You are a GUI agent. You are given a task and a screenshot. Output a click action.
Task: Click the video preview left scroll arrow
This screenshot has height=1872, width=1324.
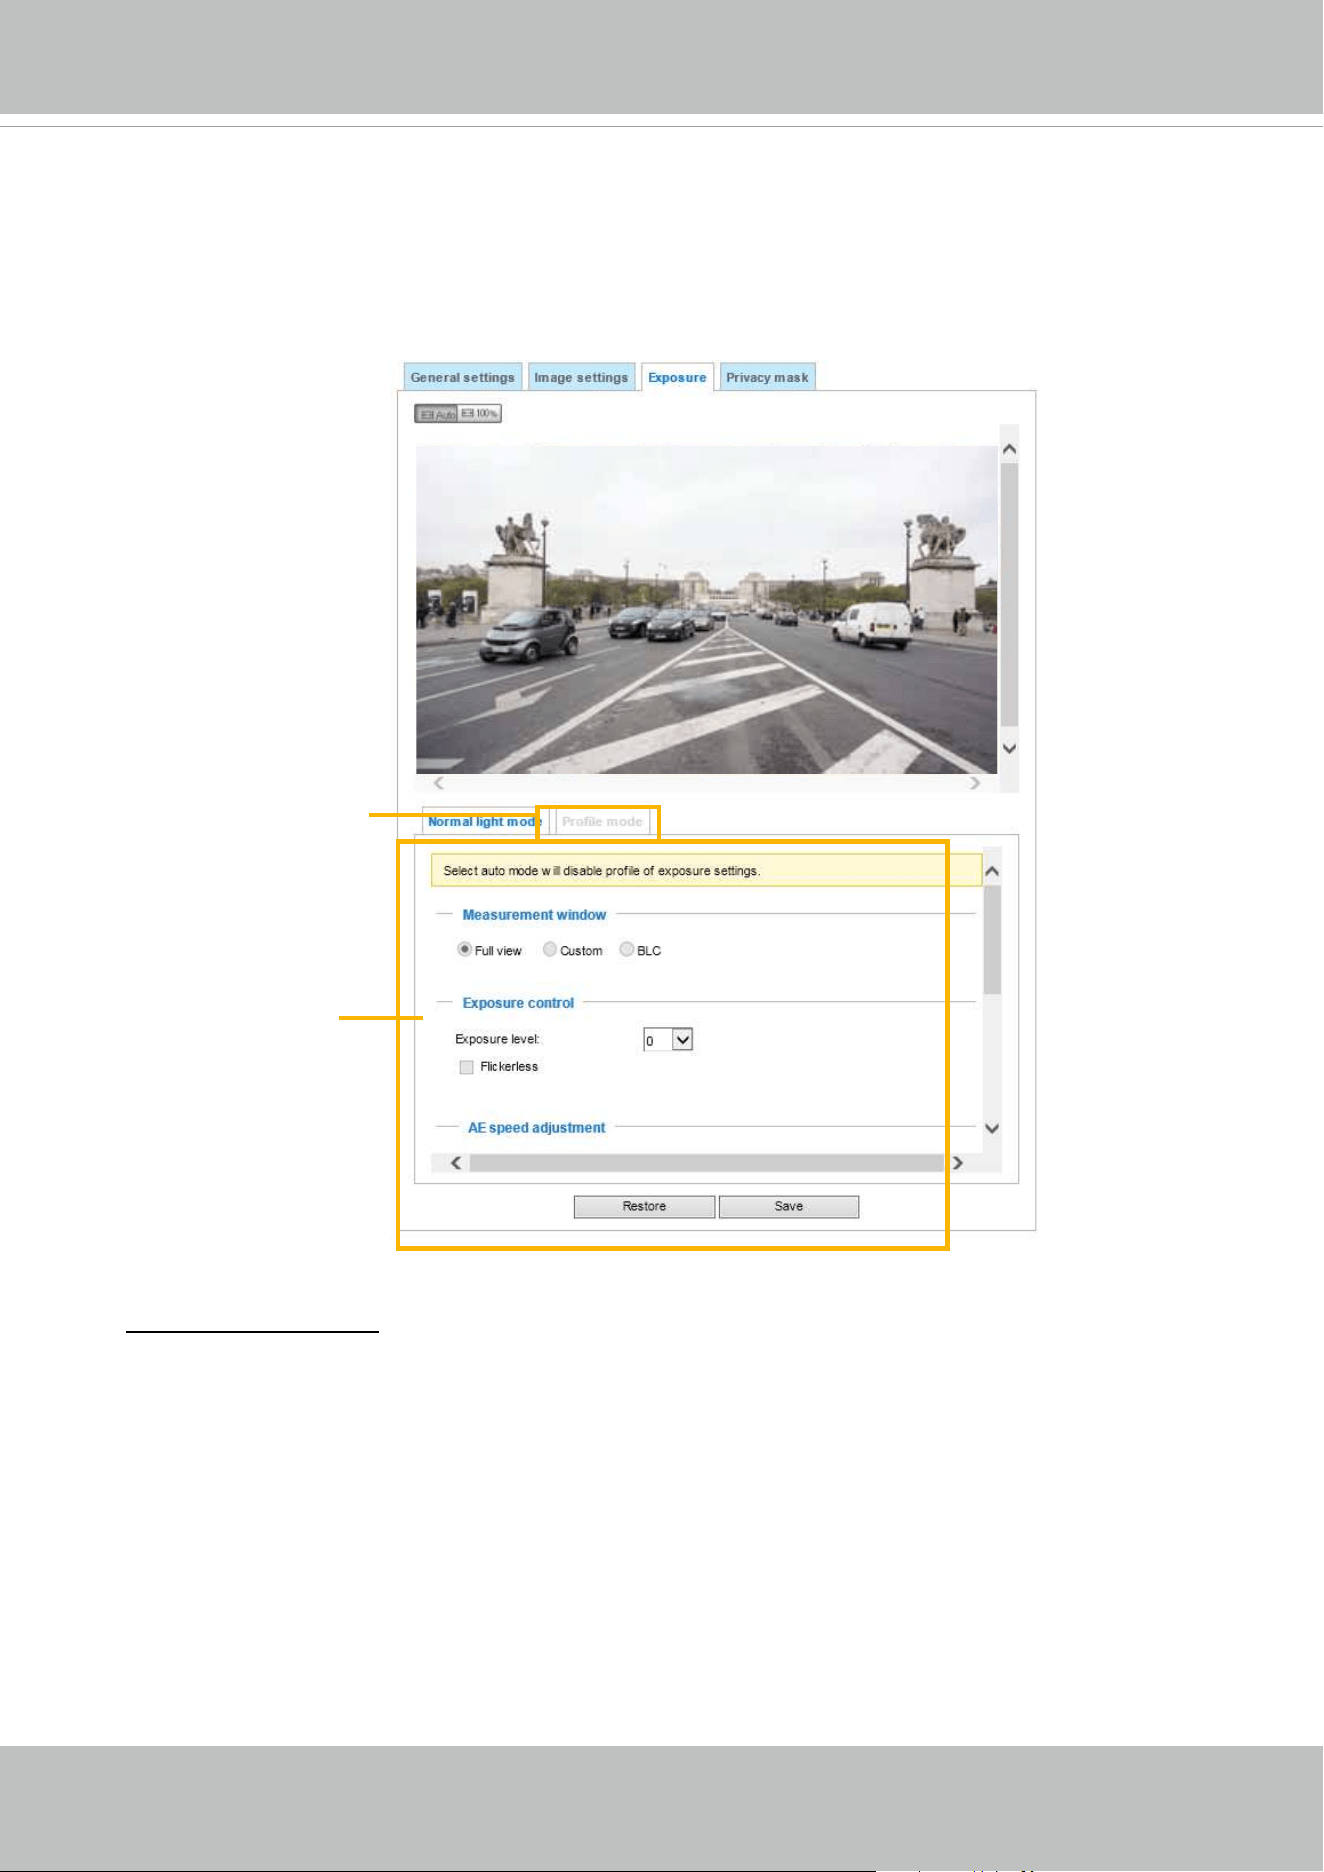[x=438, y=783]
